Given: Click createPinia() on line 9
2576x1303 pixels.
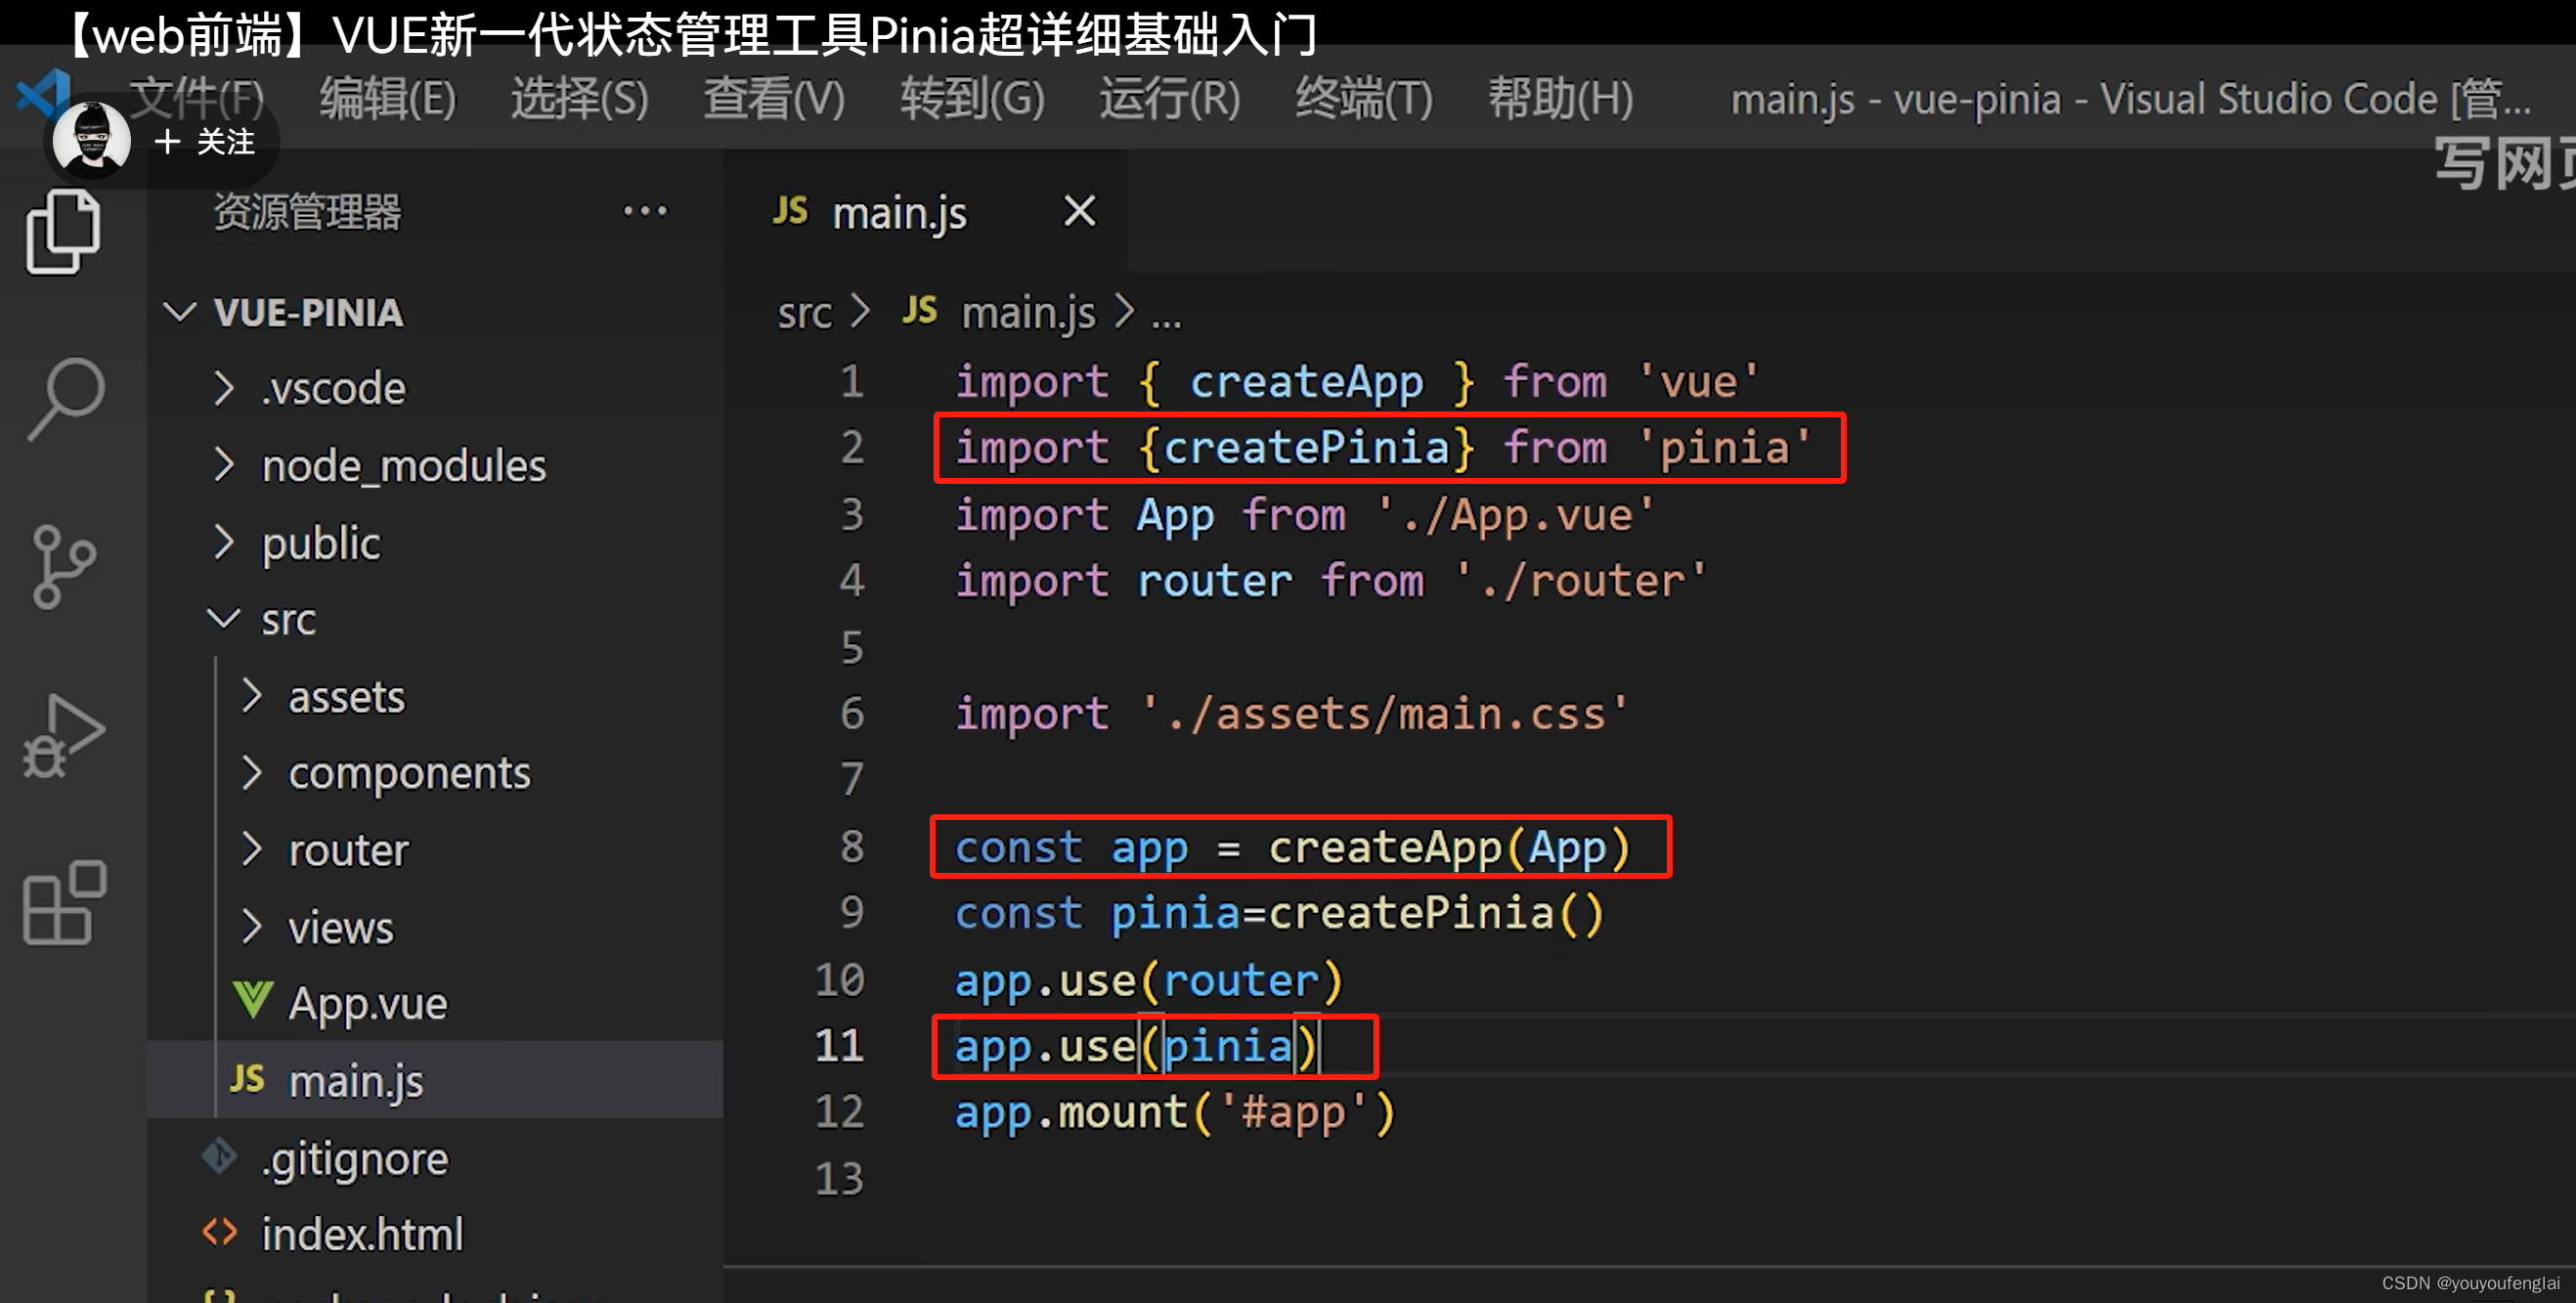Looking at the screenshot, I should [x=1436, y=913].
